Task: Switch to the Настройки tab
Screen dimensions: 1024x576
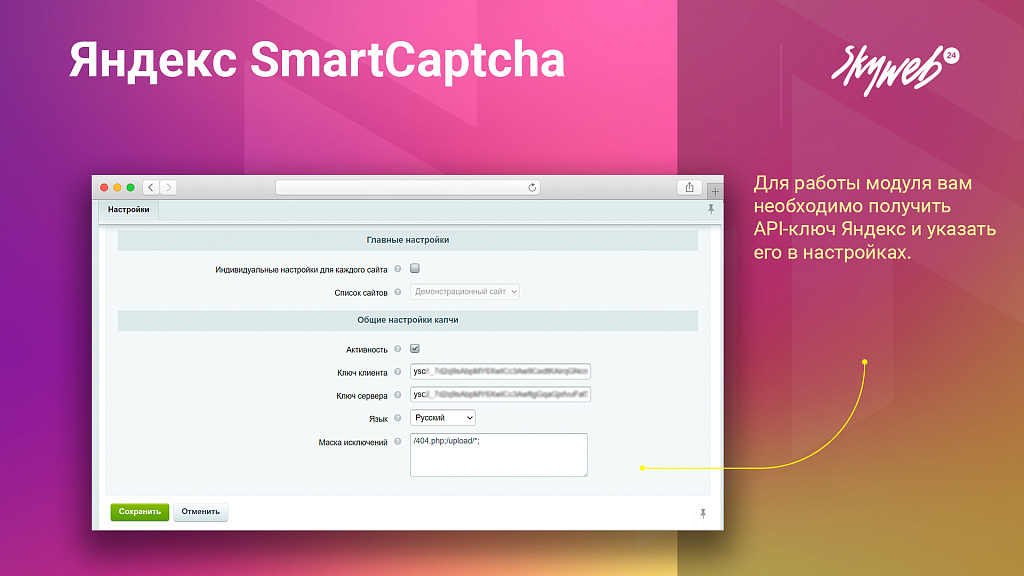Action: (x=128, y=211)
